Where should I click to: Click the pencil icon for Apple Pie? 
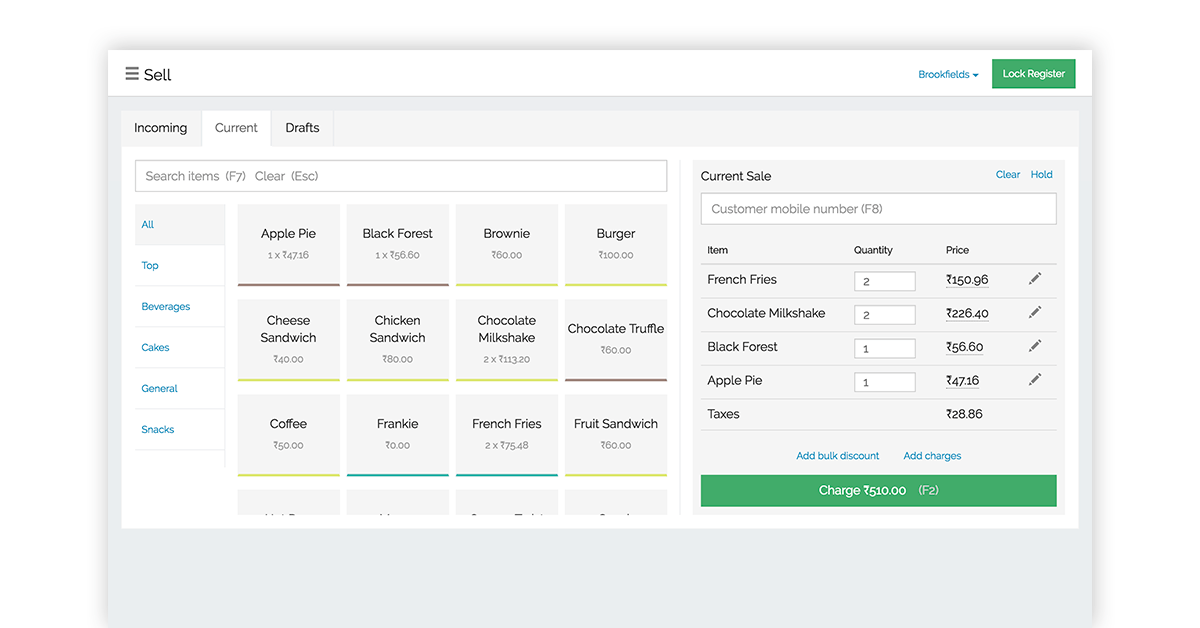[1035, 380]
